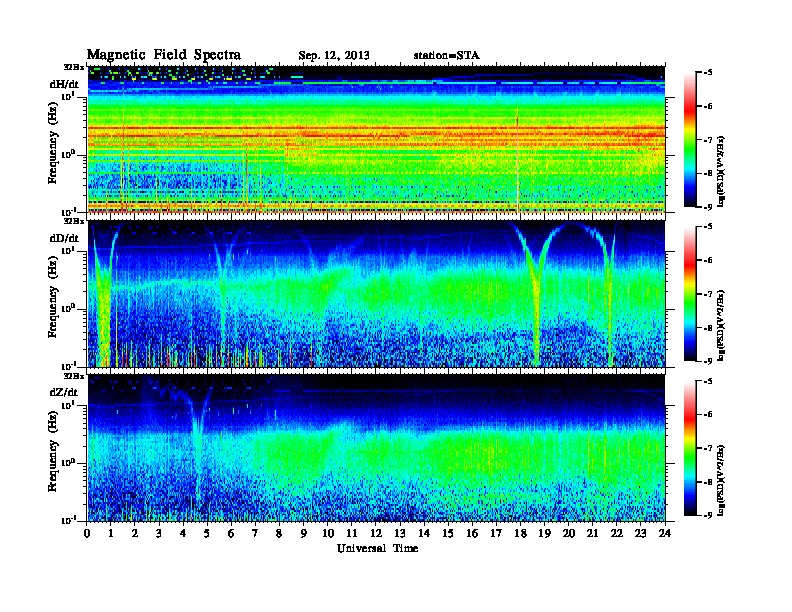Click the hour 18 tick label
The width and height of the screenshot is (792, 612).
pos(520,533)
